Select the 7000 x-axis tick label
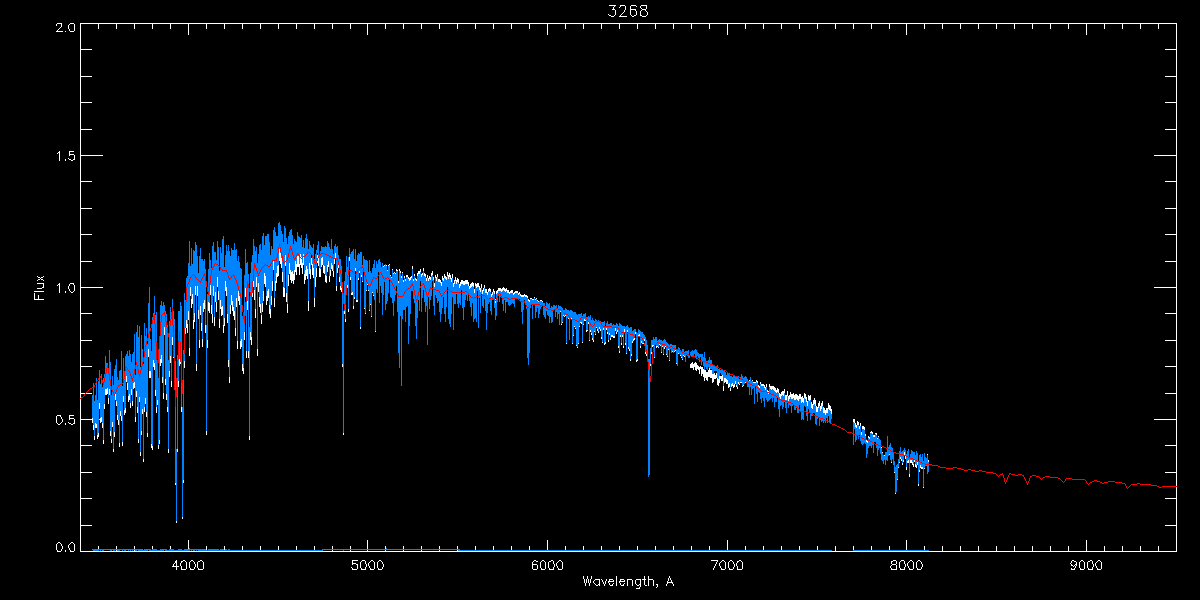This screenshot has height=600, width=1200. pos(727,565)
